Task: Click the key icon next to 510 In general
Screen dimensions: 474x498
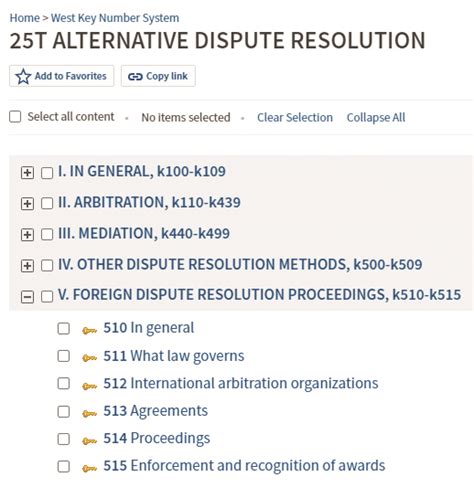Action: (x=89, y=330)
